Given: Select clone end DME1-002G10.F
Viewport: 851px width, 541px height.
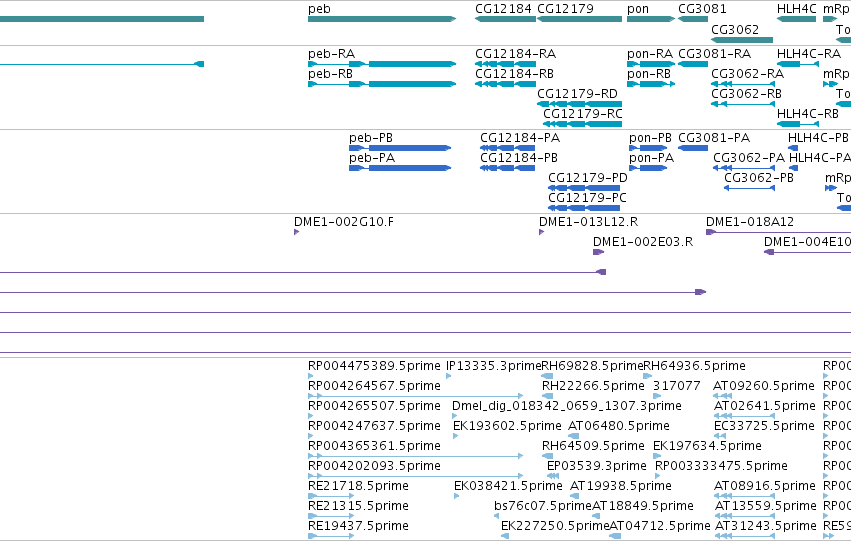Looking at the screenshot, I should [x=344, y=222].
